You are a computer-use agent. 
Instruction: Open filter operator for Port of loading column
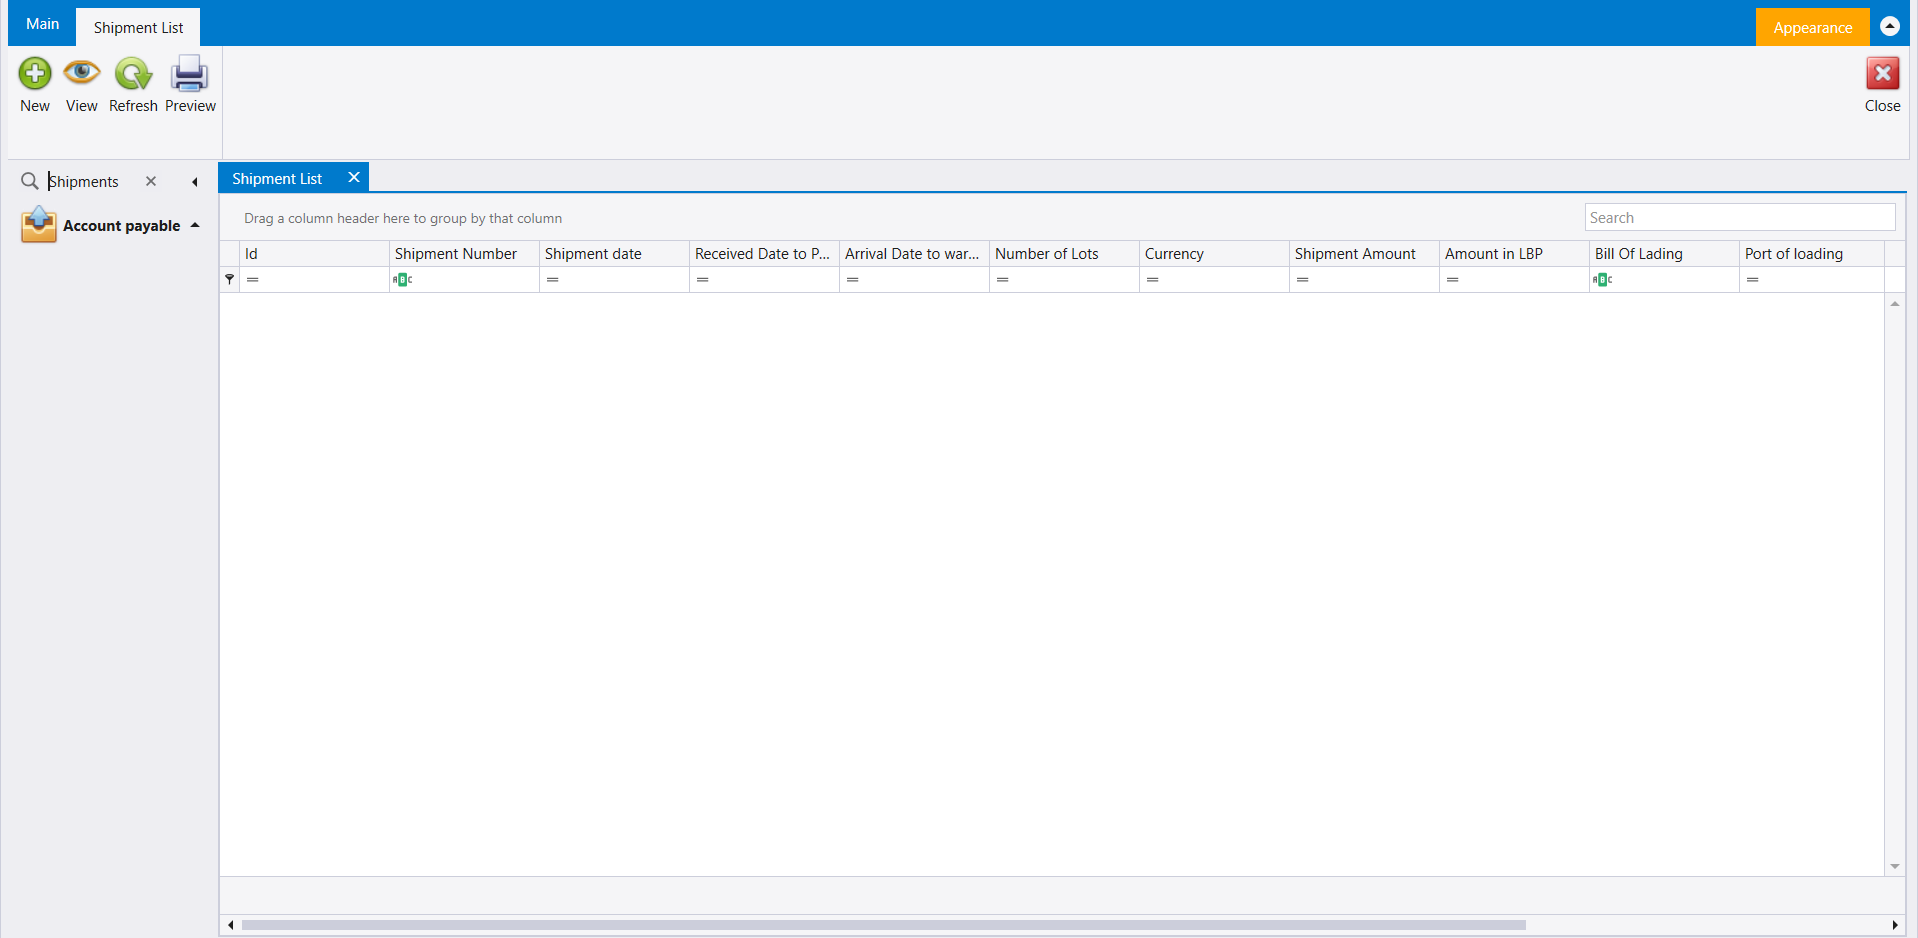coord(1753,280)
